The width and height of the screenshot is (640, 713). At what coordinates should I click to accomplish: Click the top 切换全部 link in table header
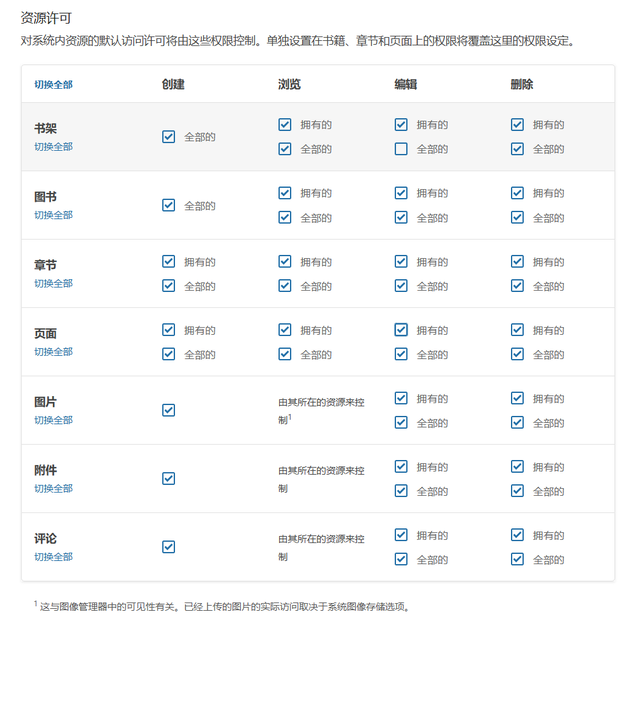(x=53, y=85)
